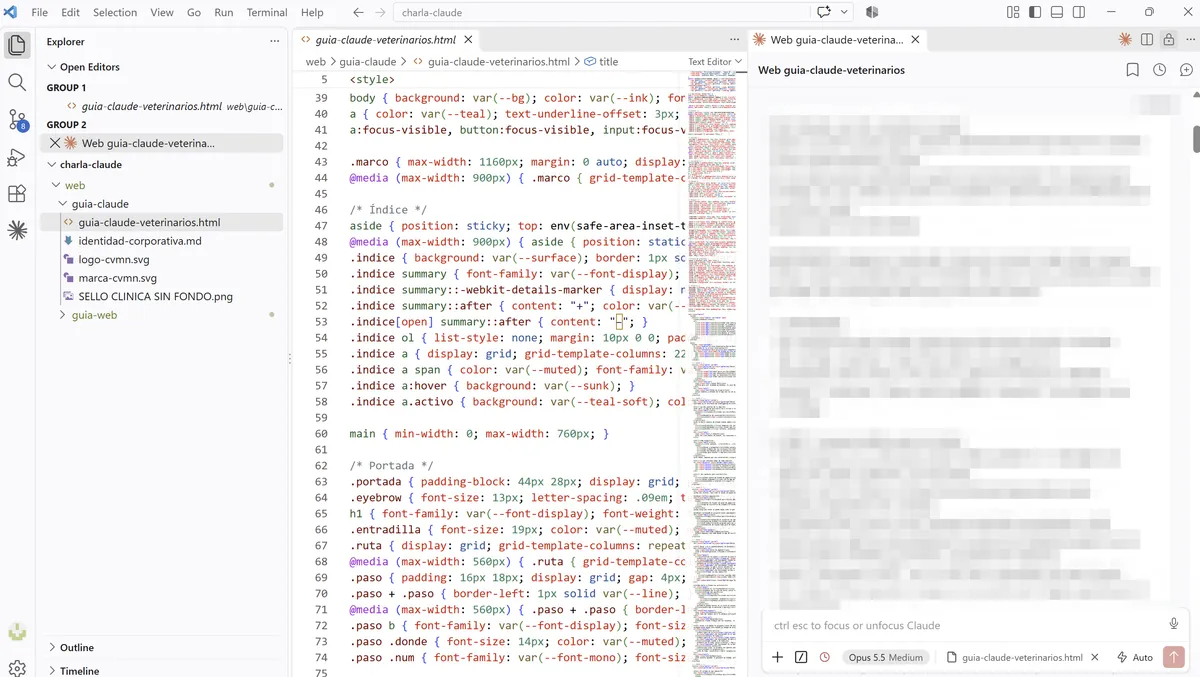This screenshot has width=1200, height=677.
Task: Open the Extensions view in activity bar
Action: (17, 194)
